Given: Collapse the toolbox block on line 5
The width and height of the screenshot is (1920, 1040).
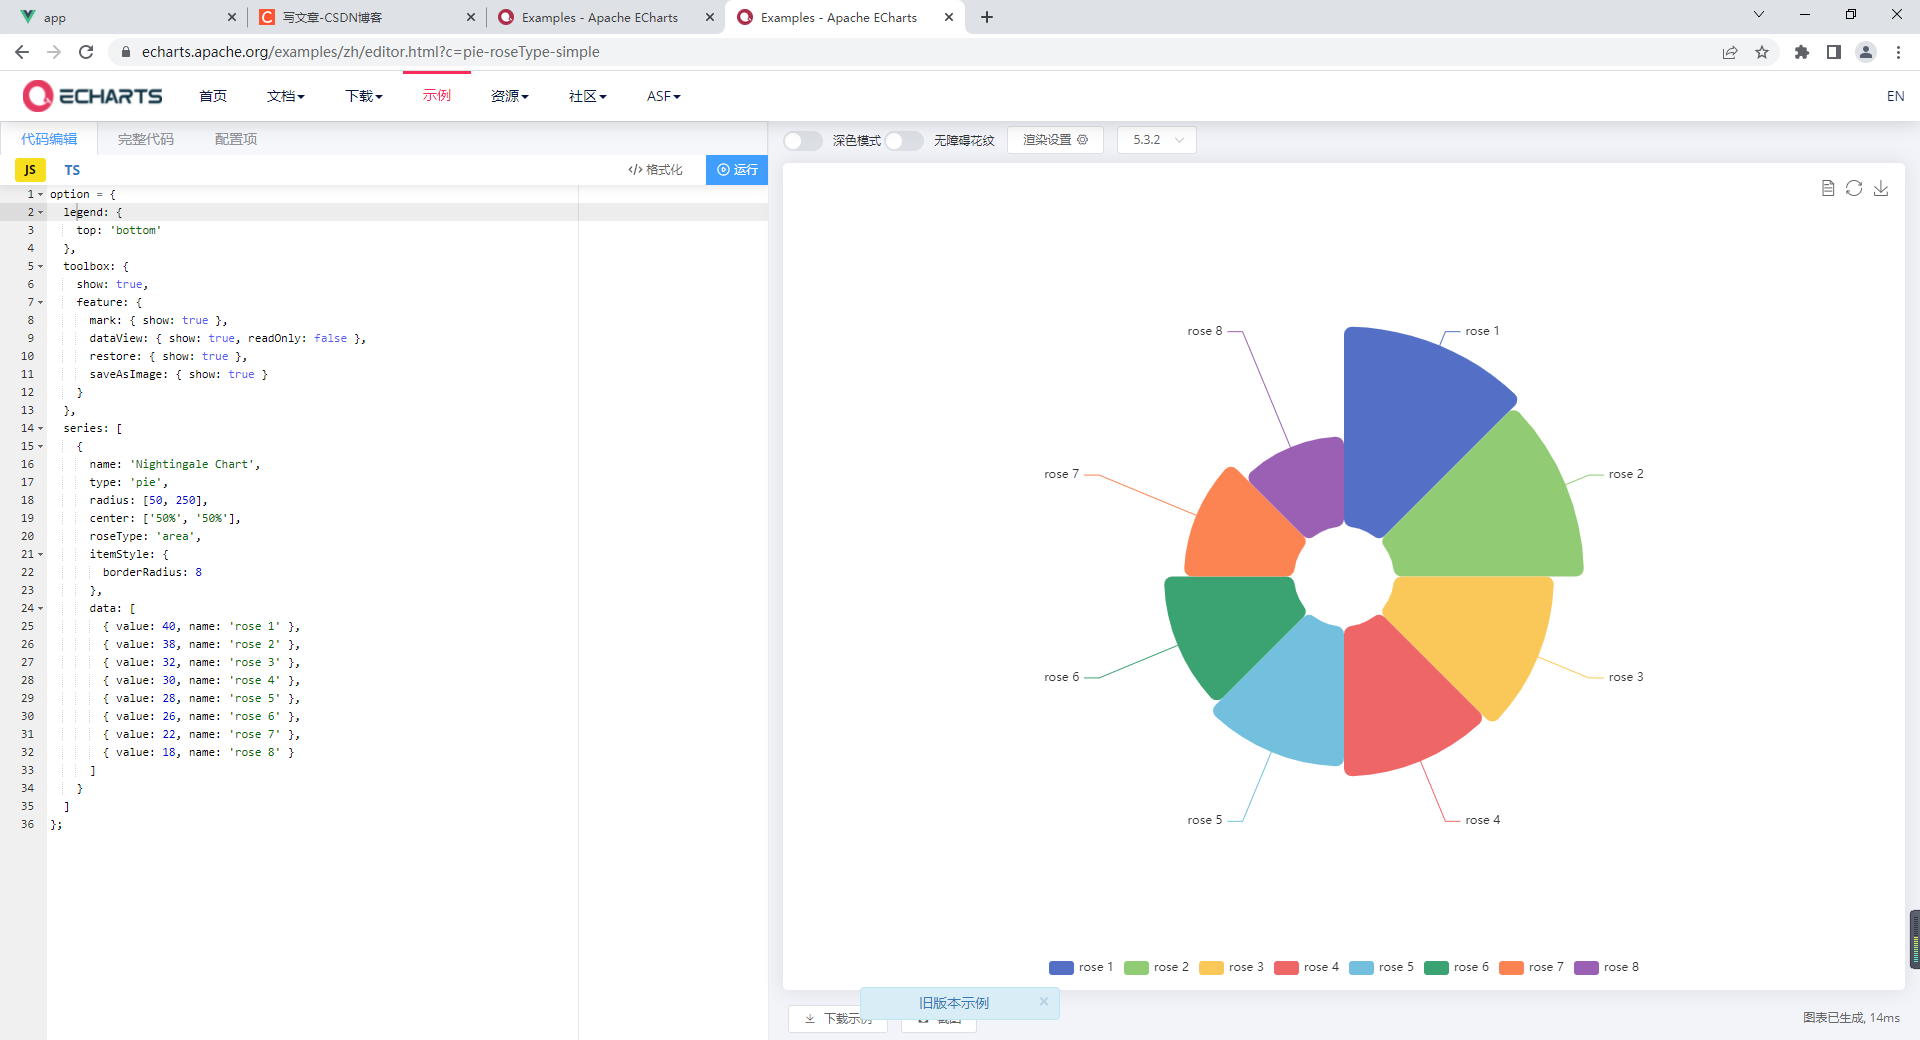Looking at the screenshot, I should [41, 266].
